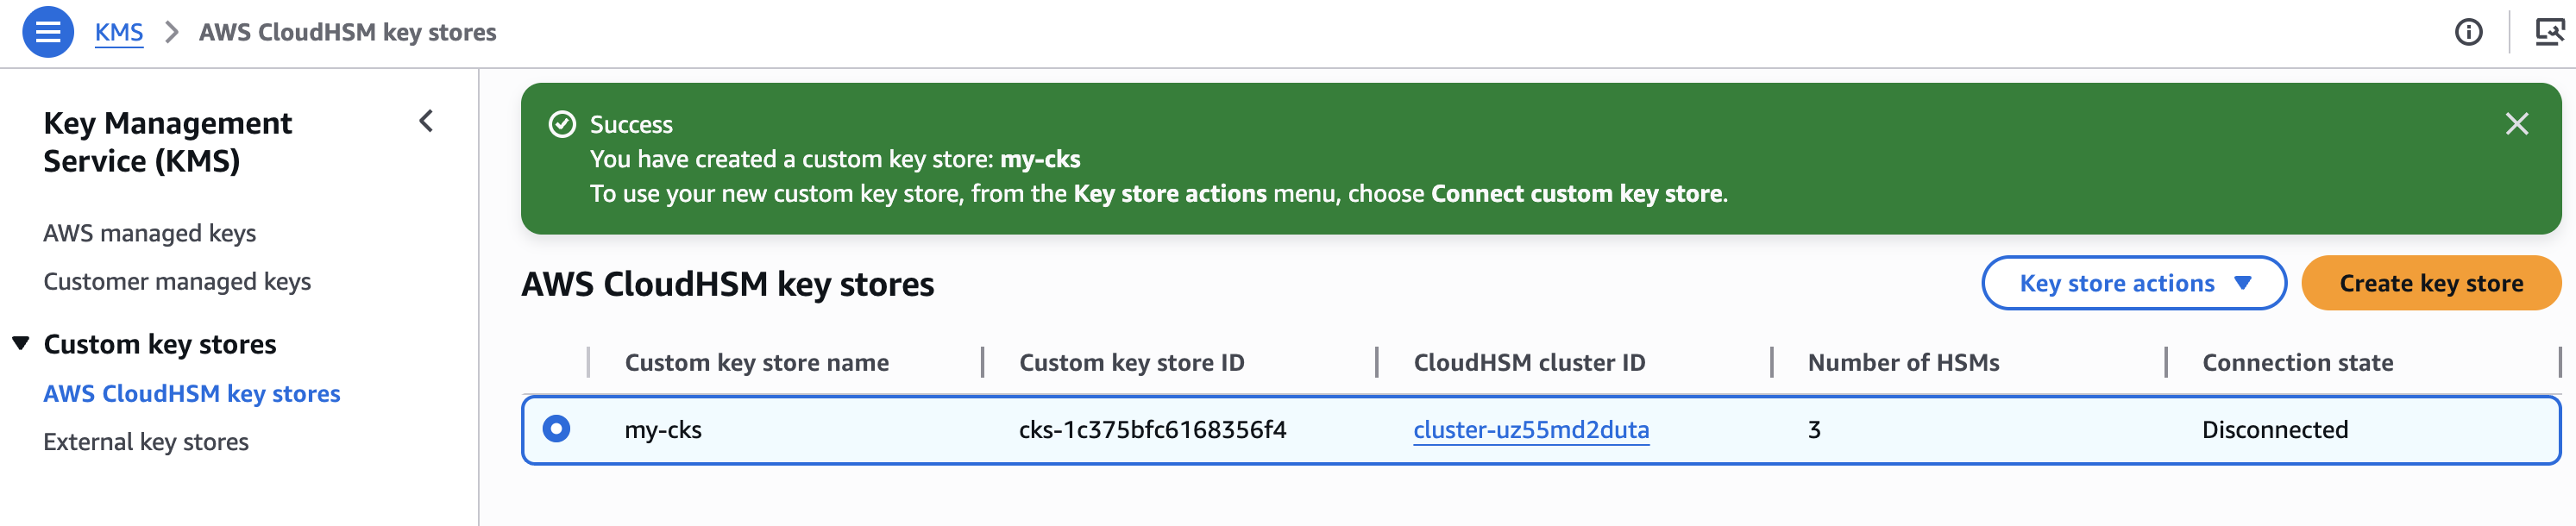Go to AWS managed keys
2576x526 pixels.
pos(149,233)
